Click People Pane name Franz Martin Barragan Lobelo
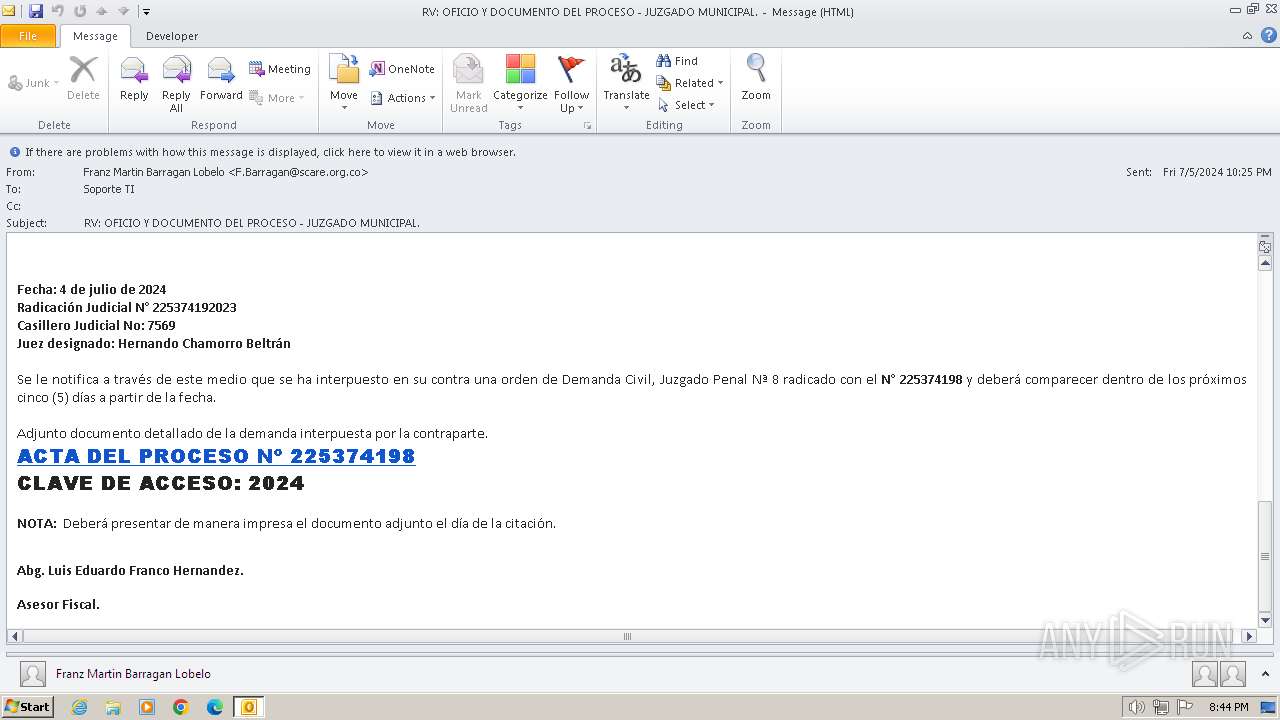The height and width of the screenshot is (720, 1280). 133,674
